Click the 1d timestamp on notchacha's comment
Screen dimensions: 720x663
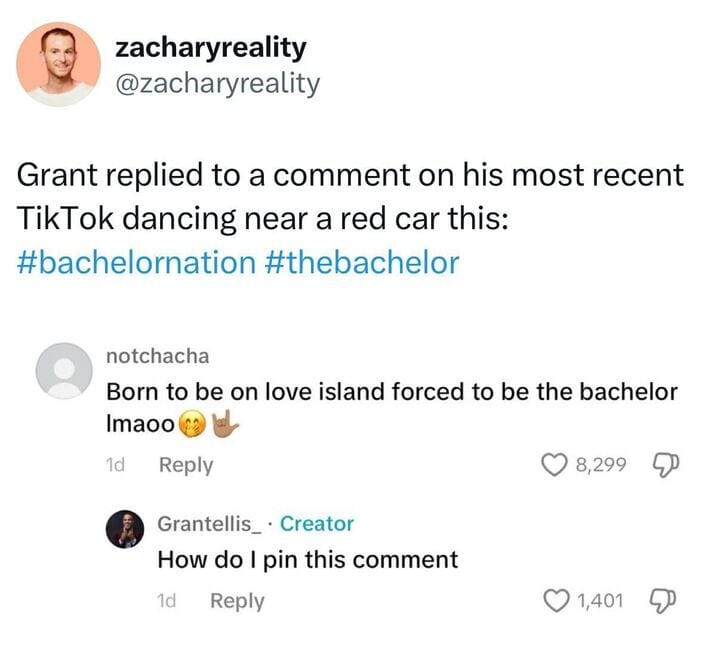pos(115,465)
